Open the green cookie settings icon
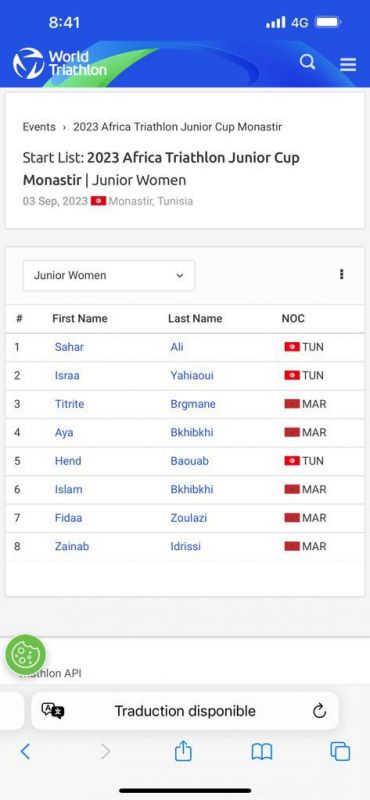Image resolution: width=370 pixels, height=800 pixels. click(26, 655)
